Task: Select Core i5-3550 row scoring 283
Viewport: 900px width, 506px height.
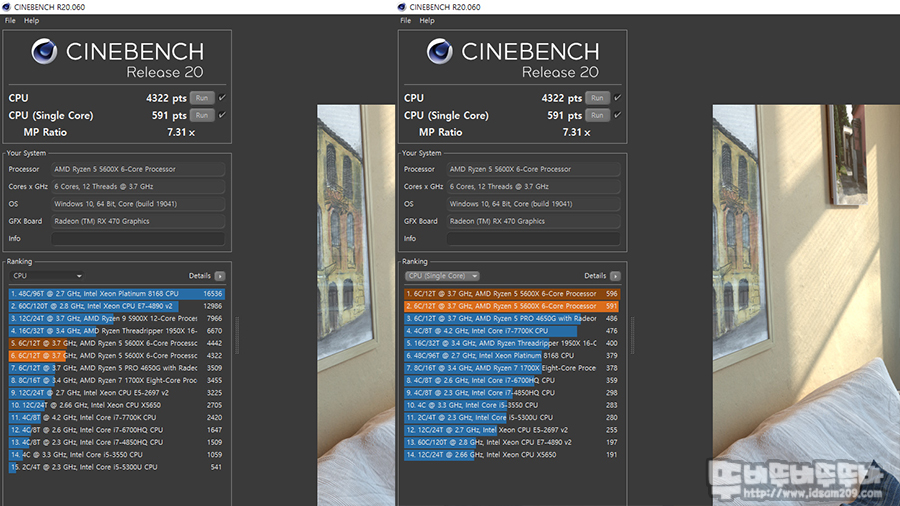Action: pos(512,405)
